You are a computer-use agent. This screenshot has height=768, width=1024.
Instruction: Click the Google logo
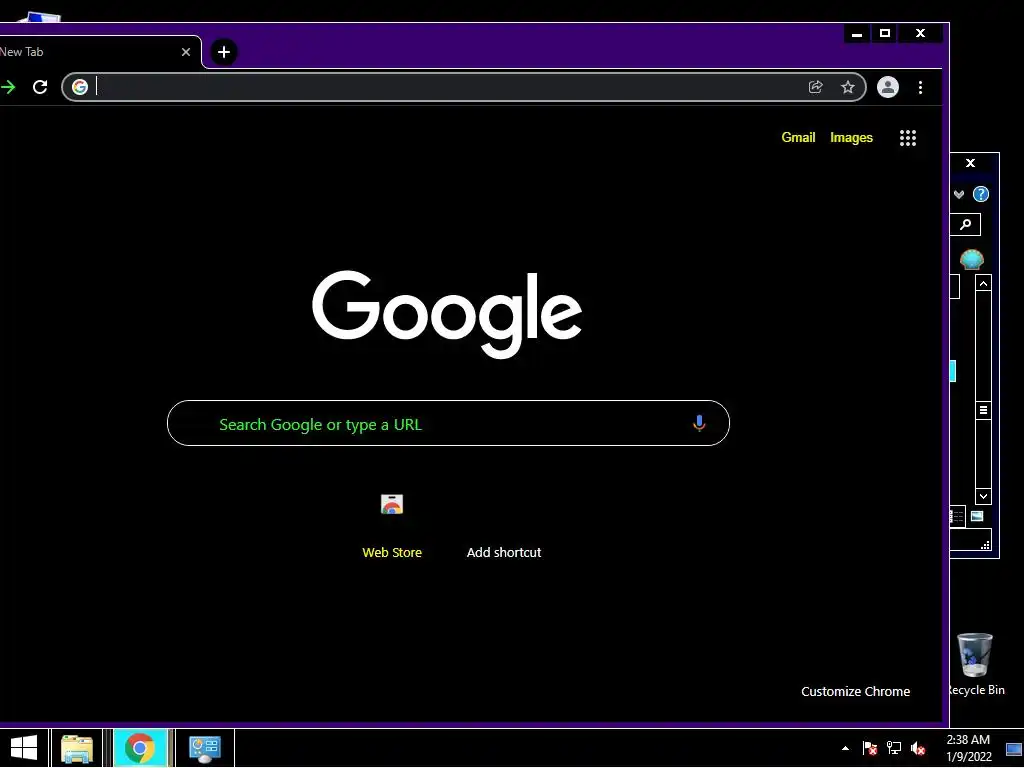click(447, 314)
